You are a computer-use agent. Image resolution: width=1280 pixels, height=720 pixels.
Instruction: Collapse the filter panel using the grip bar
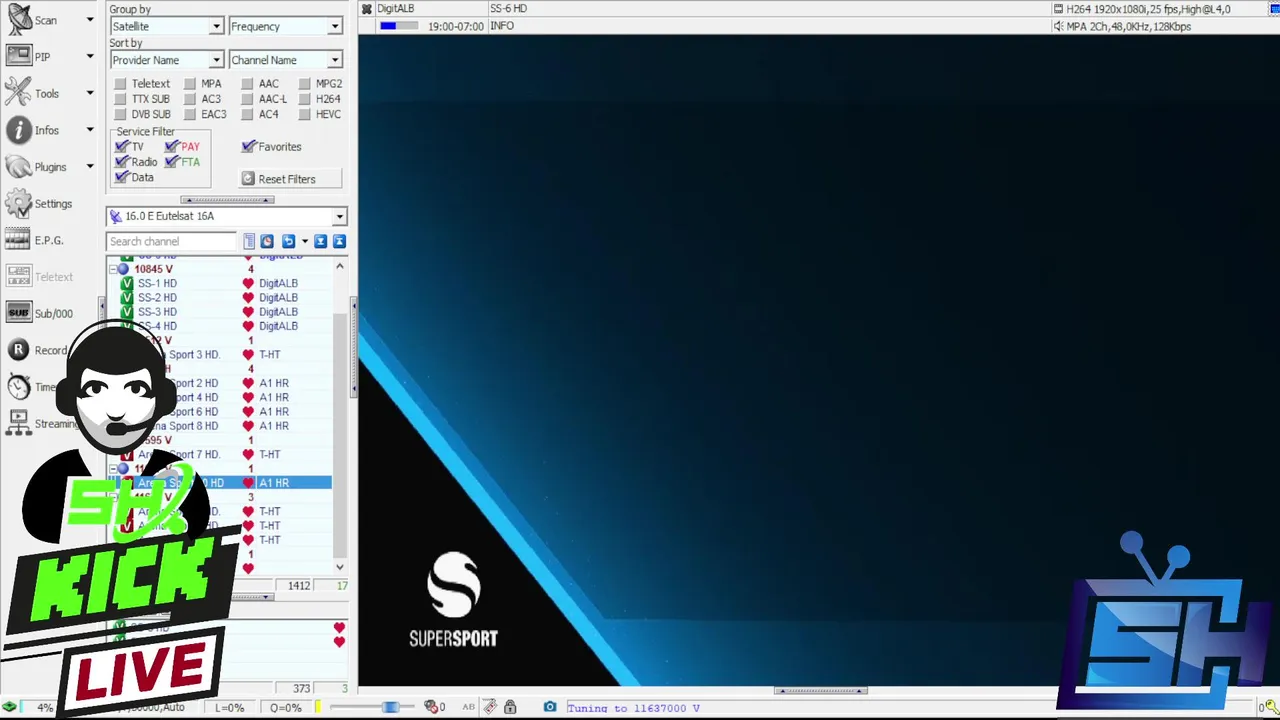pos(227,199)
